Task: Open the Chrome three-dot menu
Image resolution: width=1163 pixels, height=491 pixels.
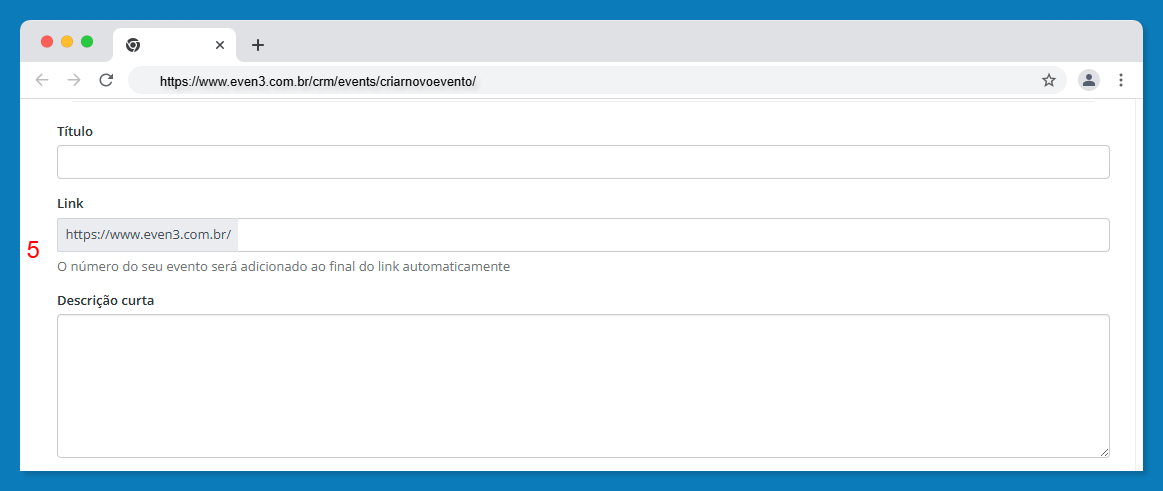Action: (1121, 80)
